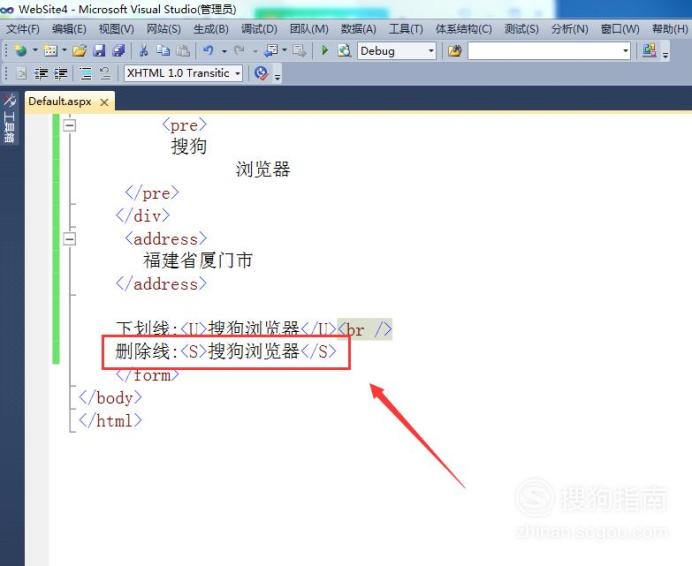Open the 工具箱 side panel tab
The height and width of the screenshot is (566, 692).
(9, 118)
